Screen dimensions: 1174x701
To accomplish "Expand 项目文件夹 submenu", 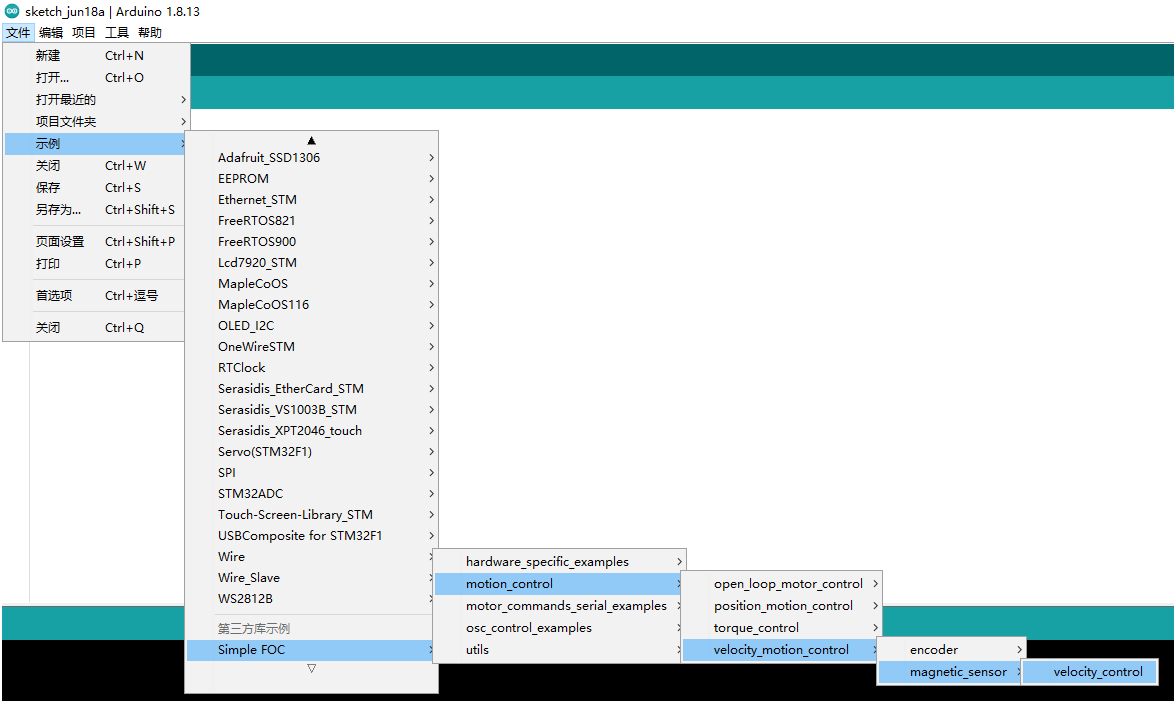I will click(x=96, y=121).
